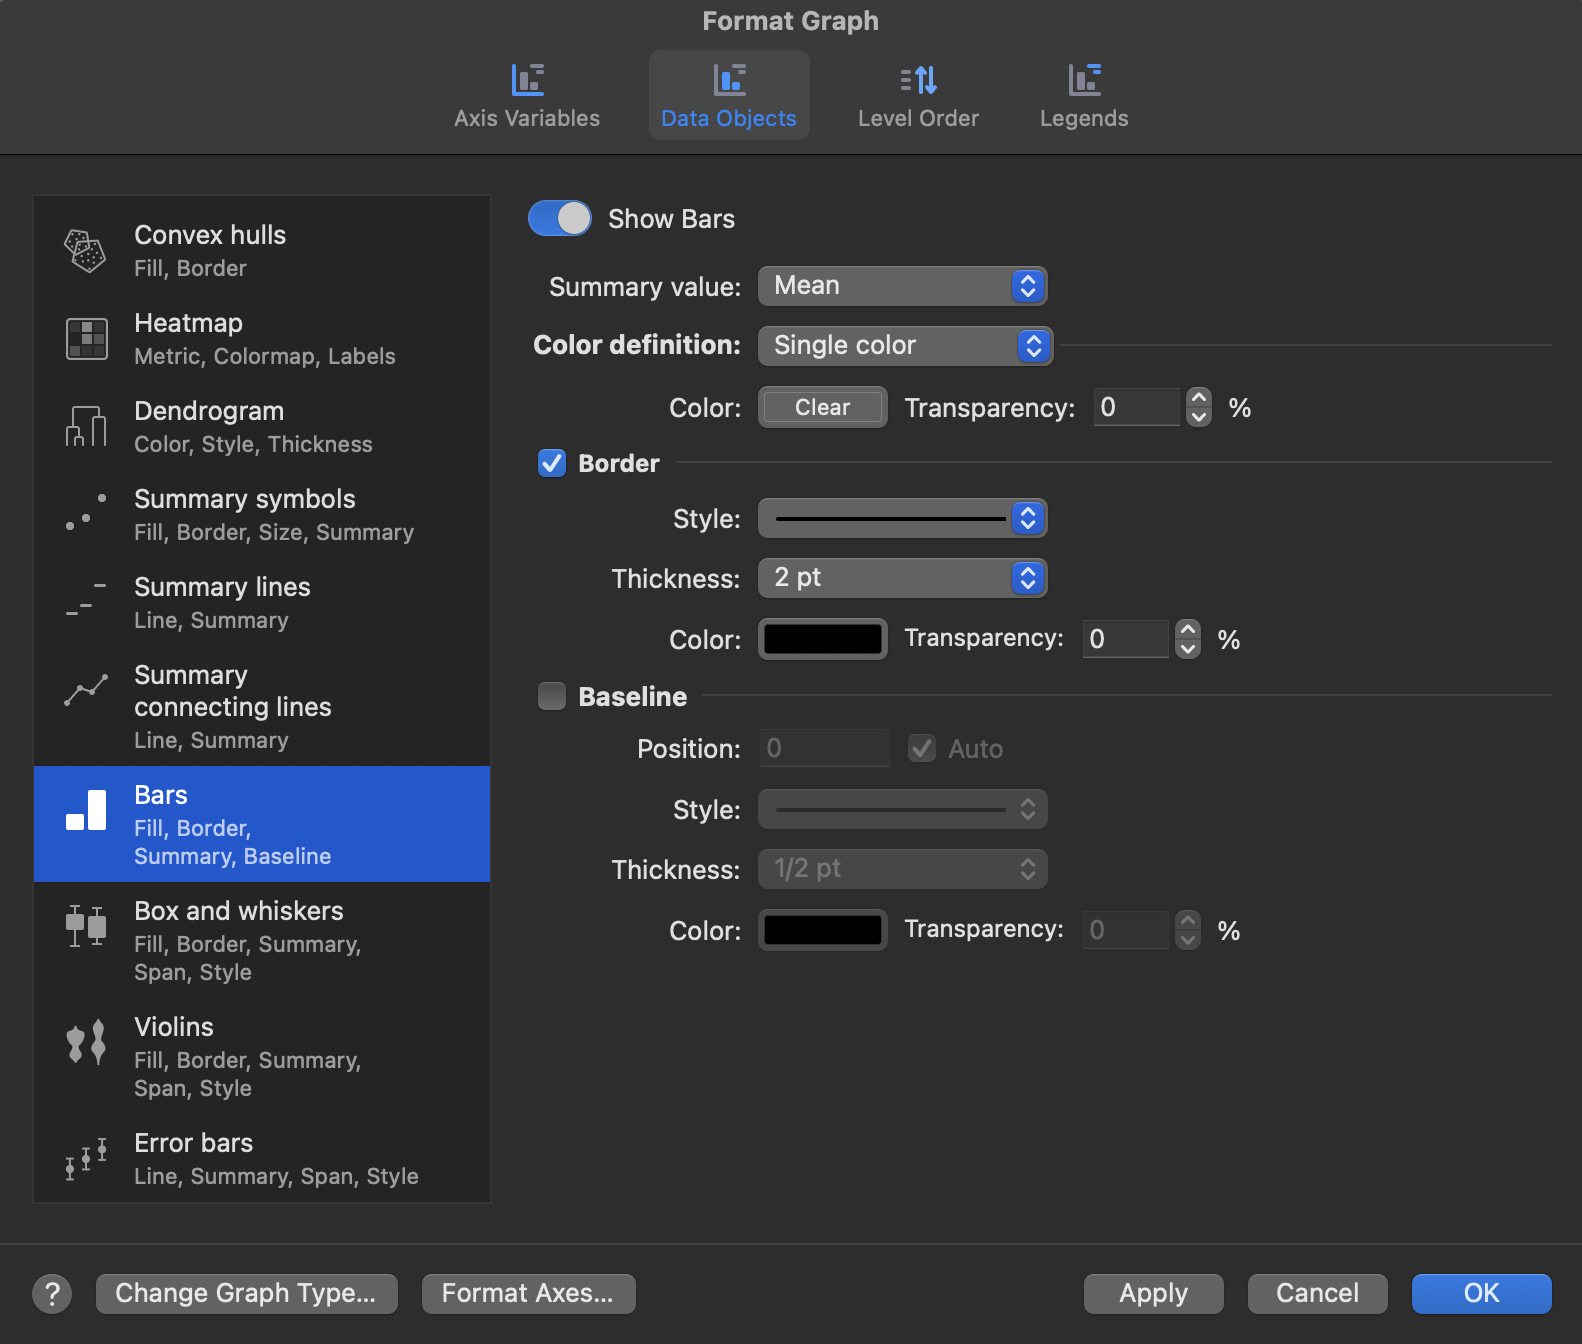Click the Border Transparency stepper arrows

click(1188, 639)
